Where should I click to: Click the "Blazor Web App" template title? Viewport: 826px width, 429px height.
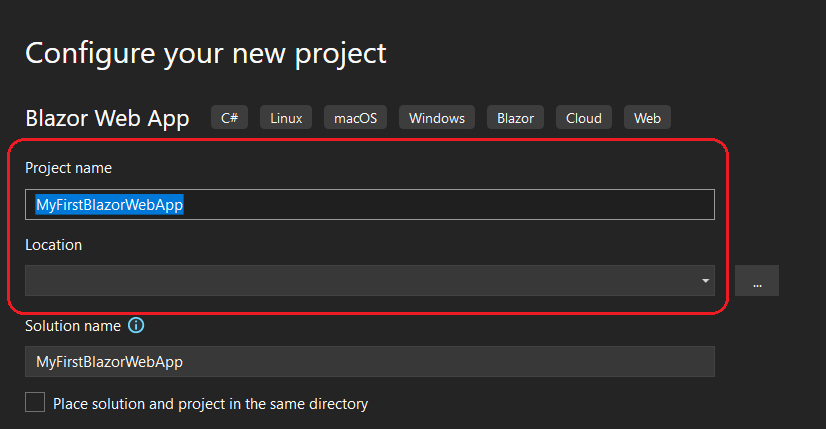(107, 118)
